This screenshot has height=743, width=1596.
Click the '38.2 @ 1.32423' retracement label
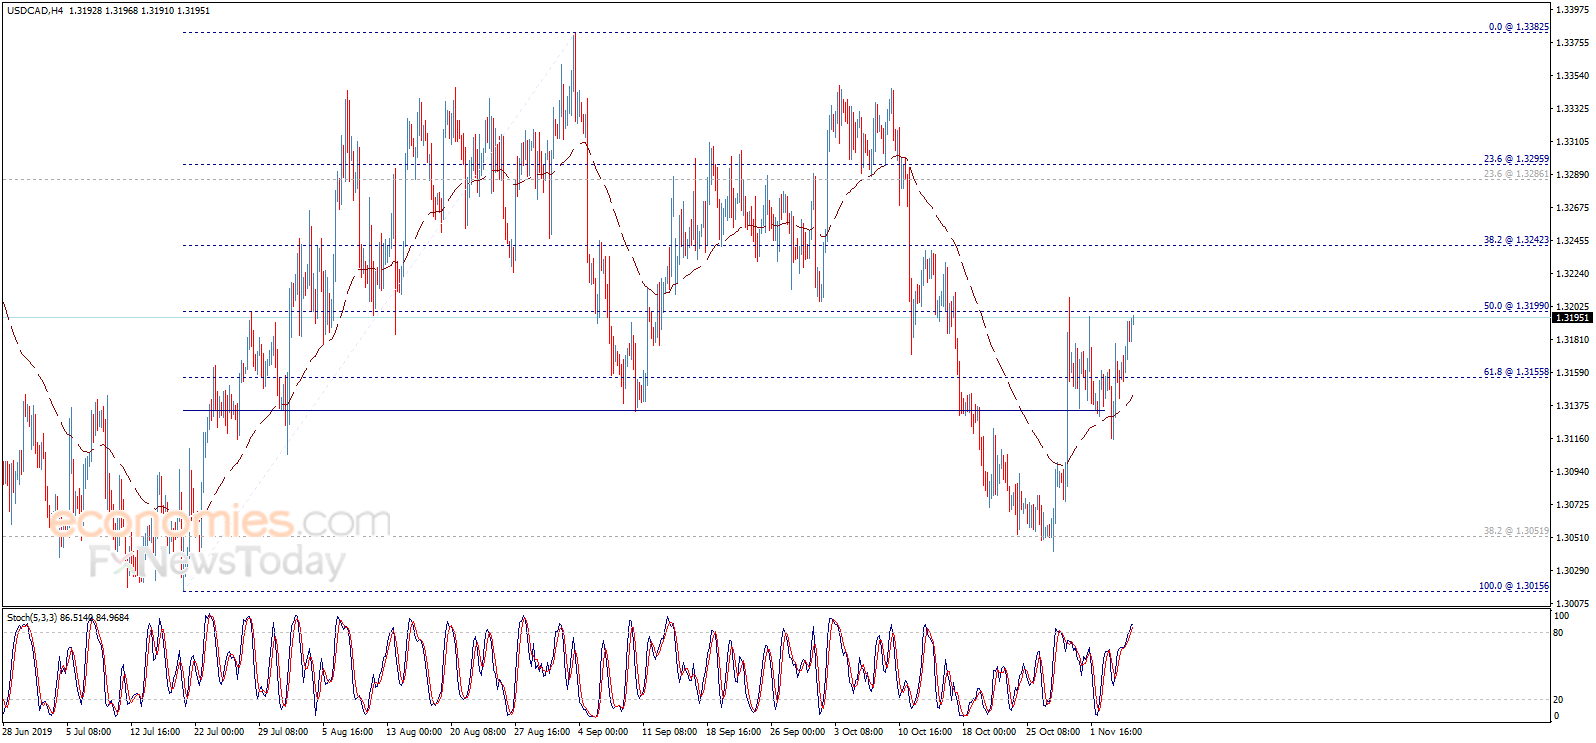pyautogui.click(x=1517, y=240)
